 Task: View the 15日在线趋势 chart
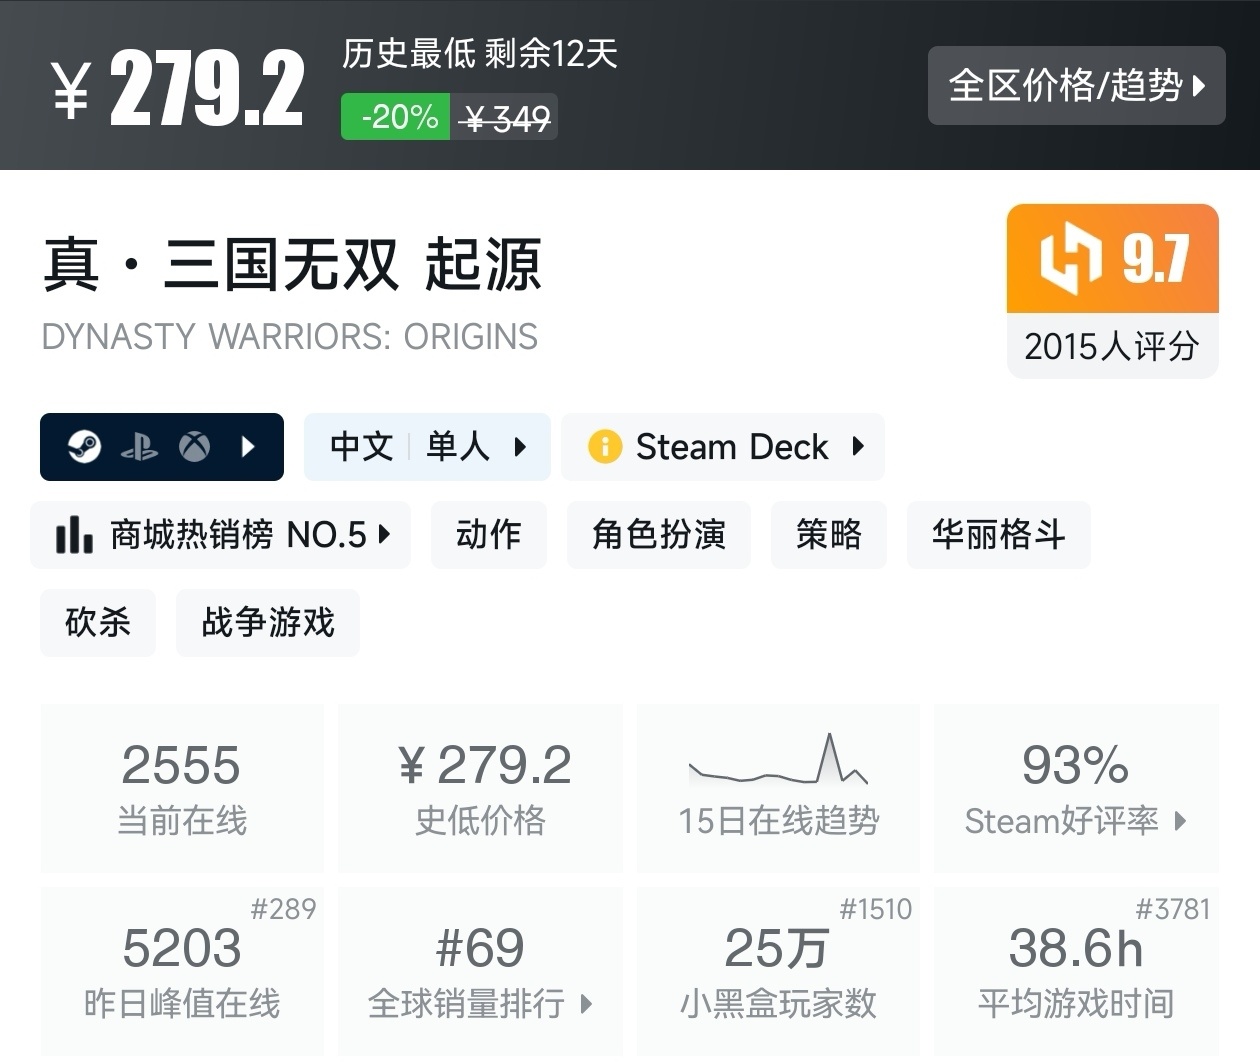tap(778, 787)
